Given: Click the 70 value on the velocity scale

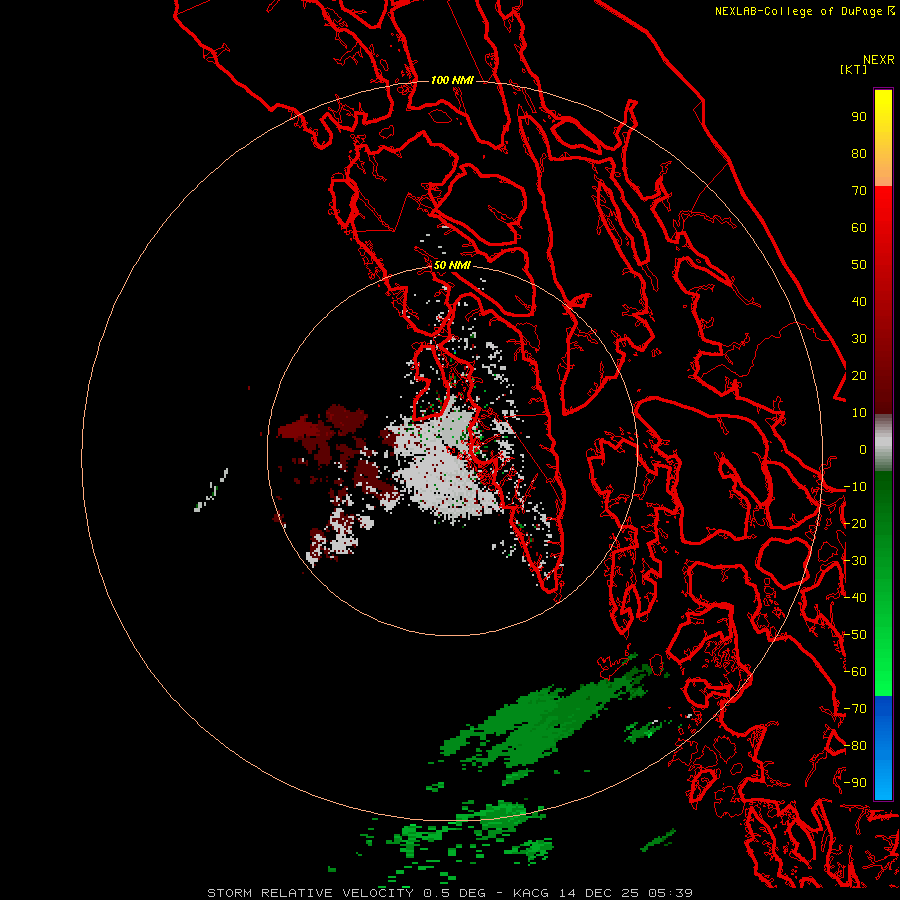Looking at the screenshot, I should click(x=859, y=191).
